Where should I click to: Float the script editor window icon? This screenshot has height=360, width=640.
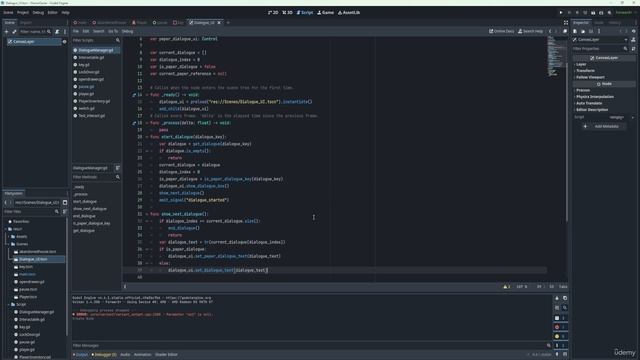(565, 31)
